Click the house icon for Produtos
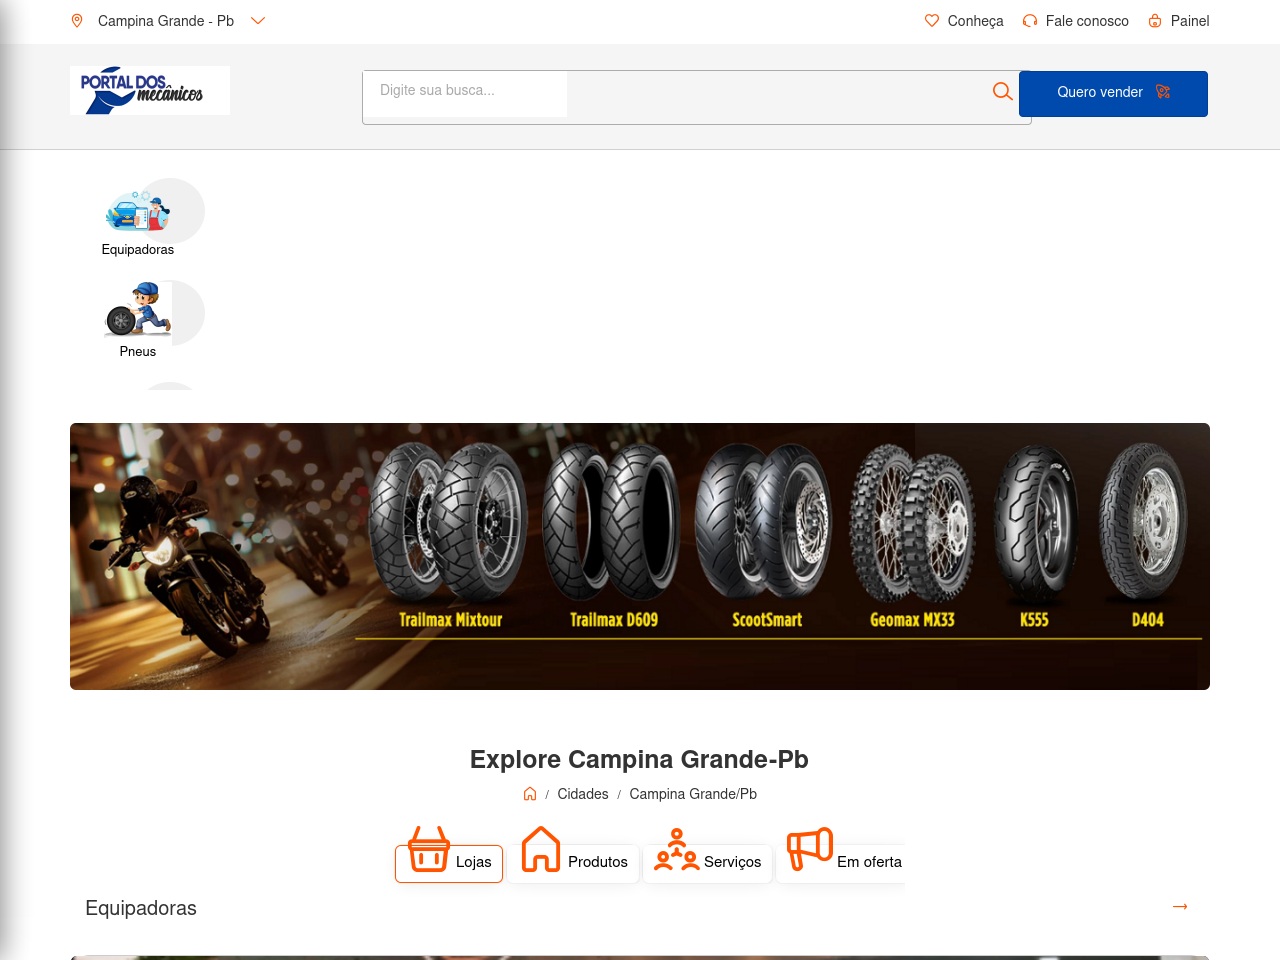 pos(541,849)
